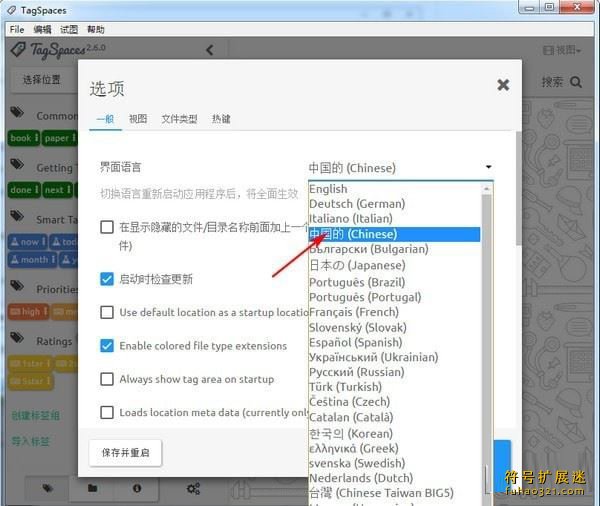600x506 pixels.
Task: Choose Korean language option
Action: click(395, 434)
